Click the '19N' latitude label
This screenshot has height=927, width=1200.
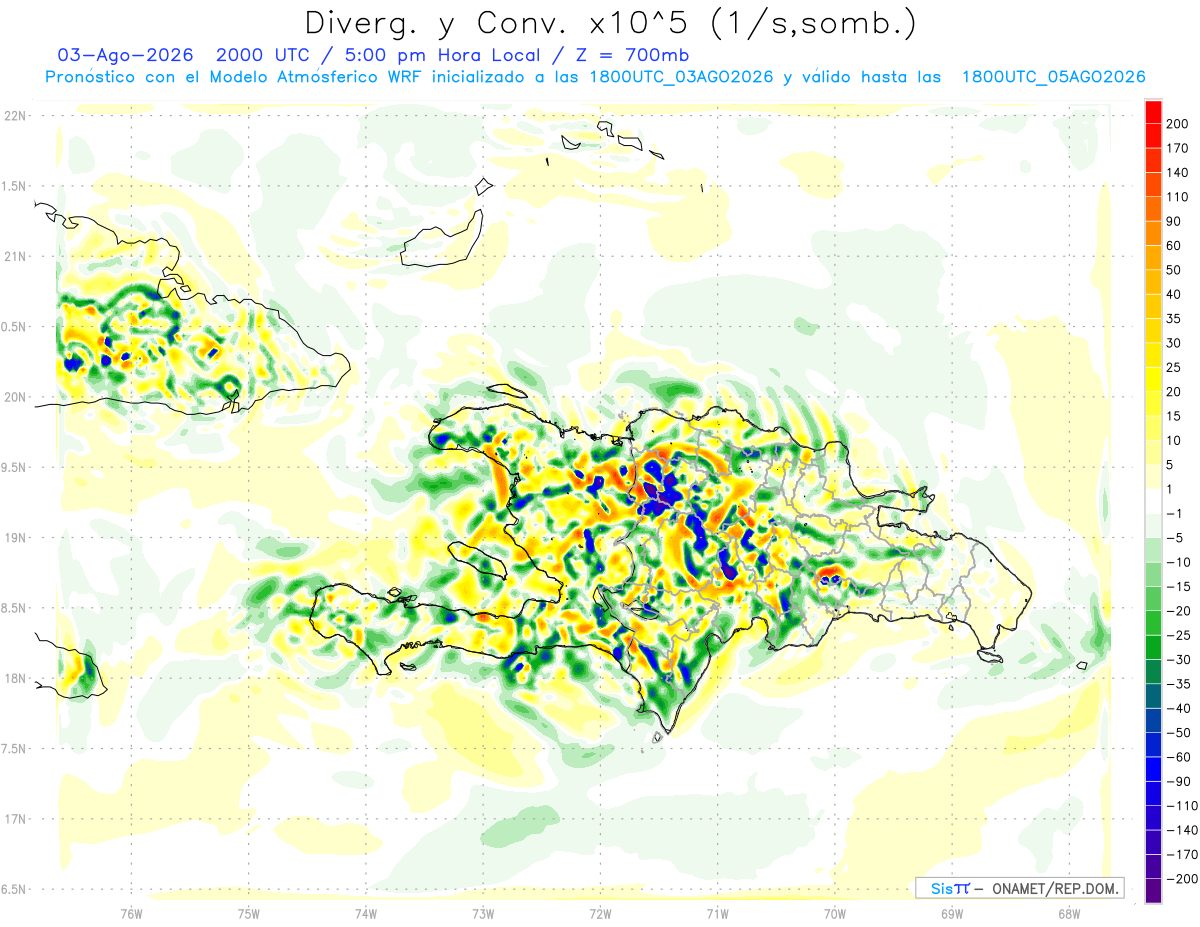15,538
